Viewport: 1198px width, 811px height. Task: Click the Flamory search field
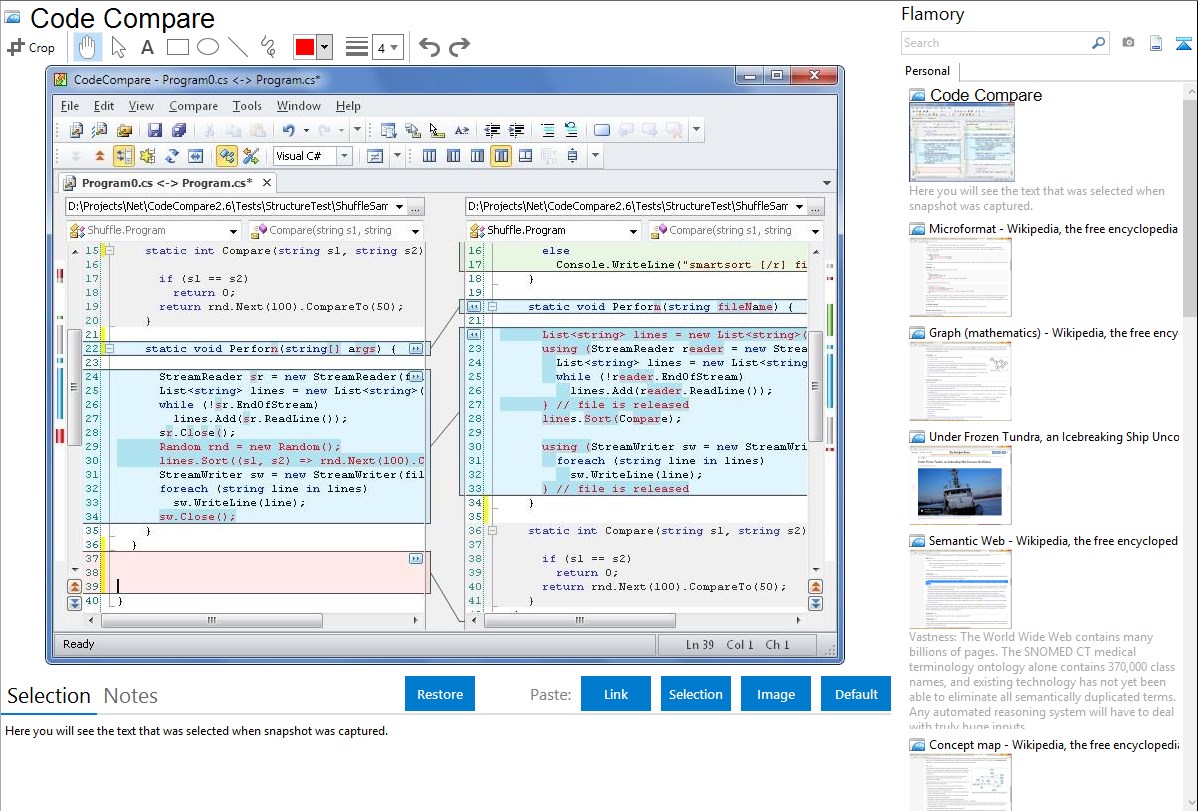click(x=995, y=43)
